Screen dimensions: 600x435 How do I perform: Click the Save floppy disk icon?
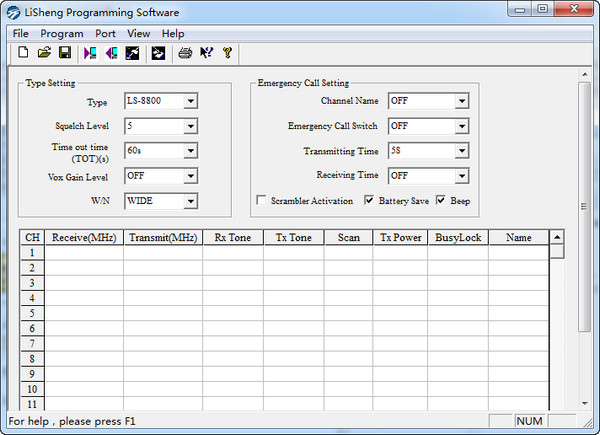pyautogui.click(x=65, y=53)
